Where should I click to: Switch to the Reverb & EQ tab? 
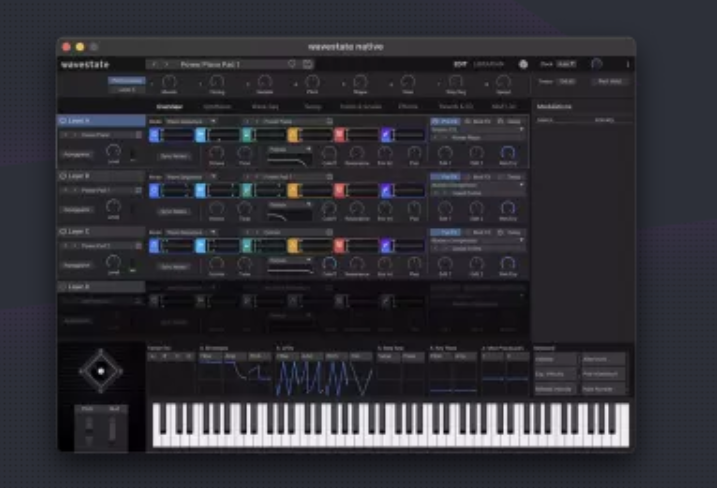point(456,107)
